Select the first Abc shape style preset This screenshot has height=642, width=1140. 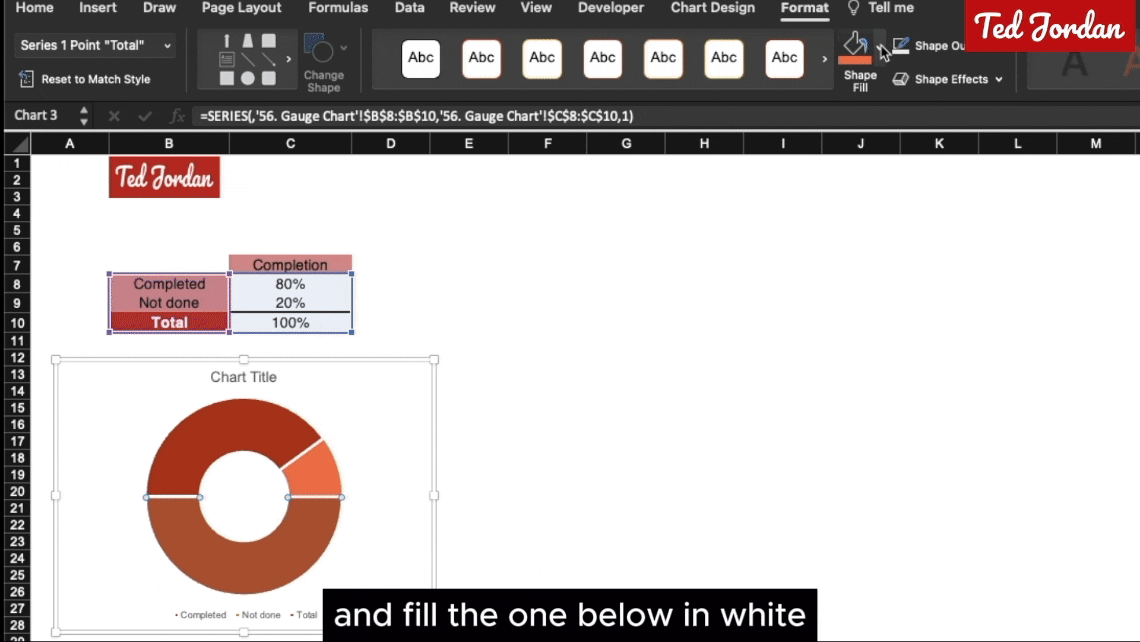tap(421, 58)
